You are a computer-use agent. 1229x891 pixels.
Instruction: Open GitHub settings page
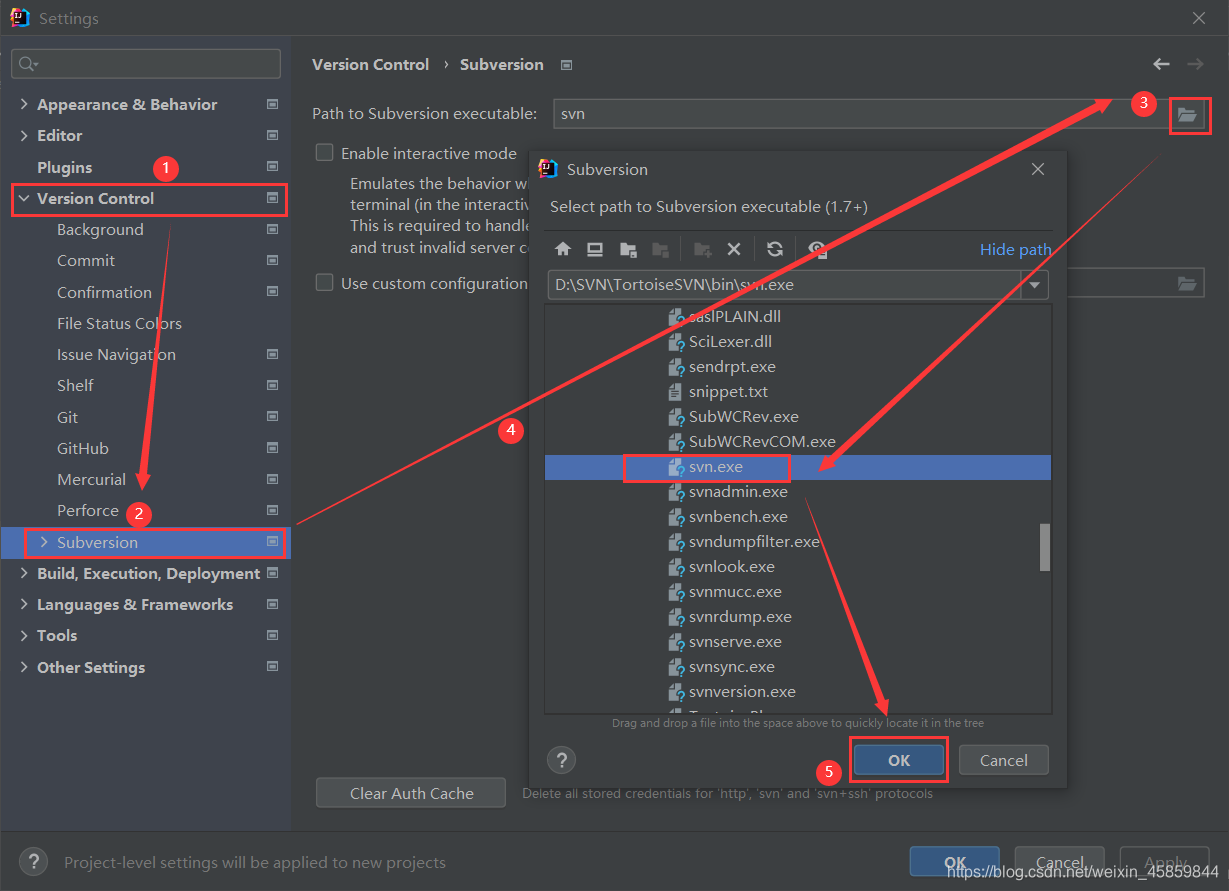coord(83,448)
